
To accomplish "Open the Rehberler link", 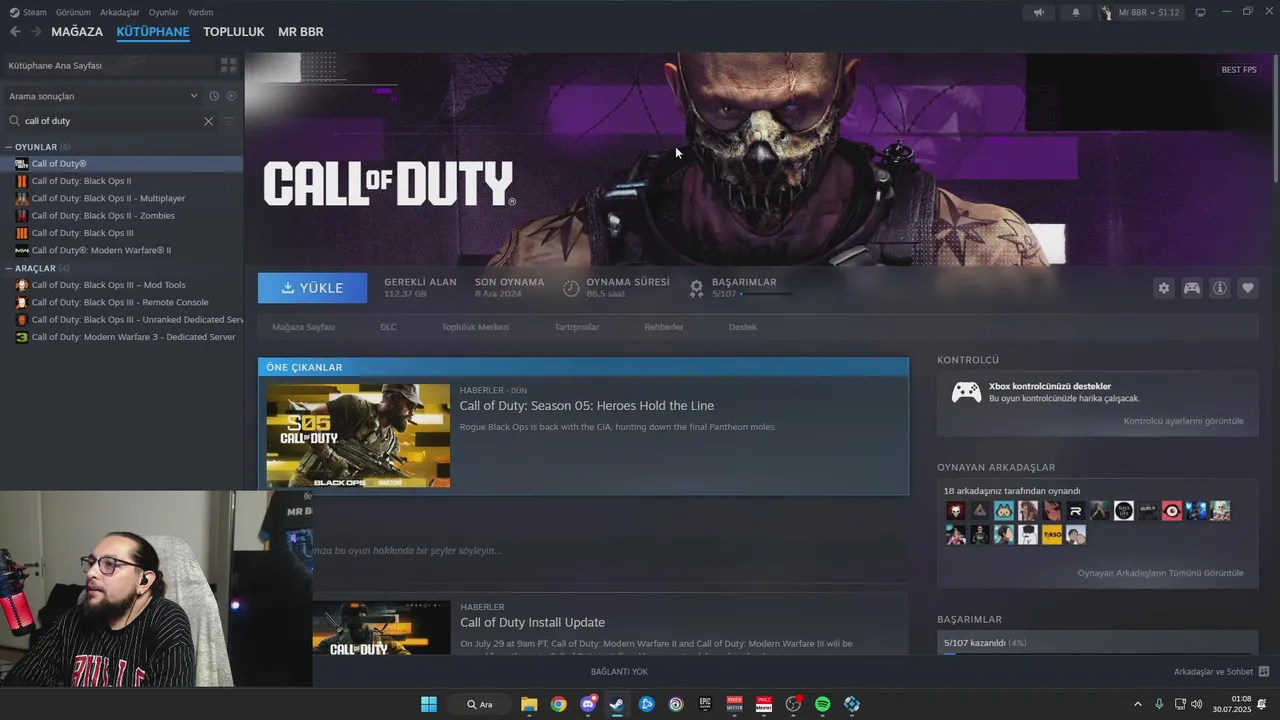I will coord(664,327).
